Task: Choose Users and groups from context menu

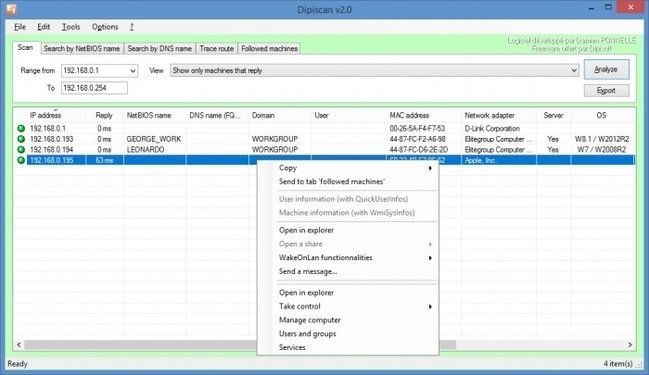Action: pyautogui.click(x=348, y=334)
